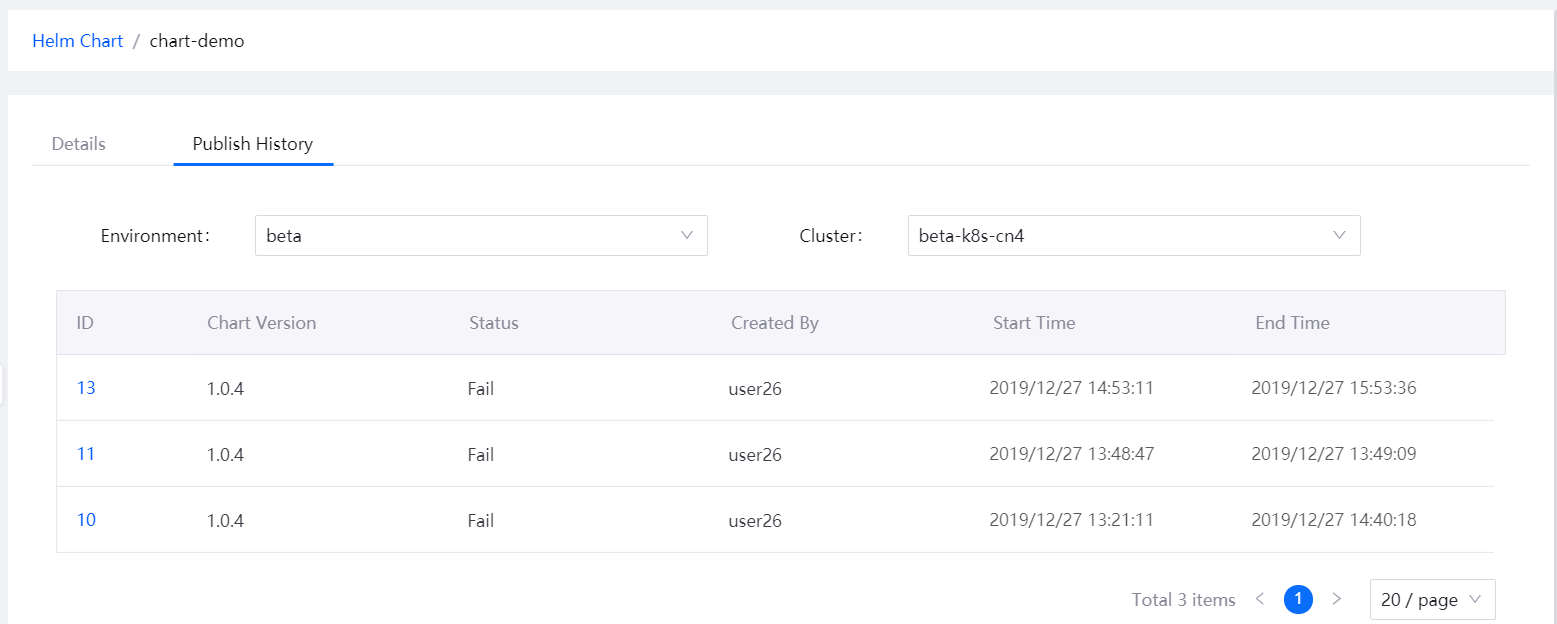Screen dimensions: 1557x624
Task: Select page 1 in pagination
Action: click(x=1298, y=599)
